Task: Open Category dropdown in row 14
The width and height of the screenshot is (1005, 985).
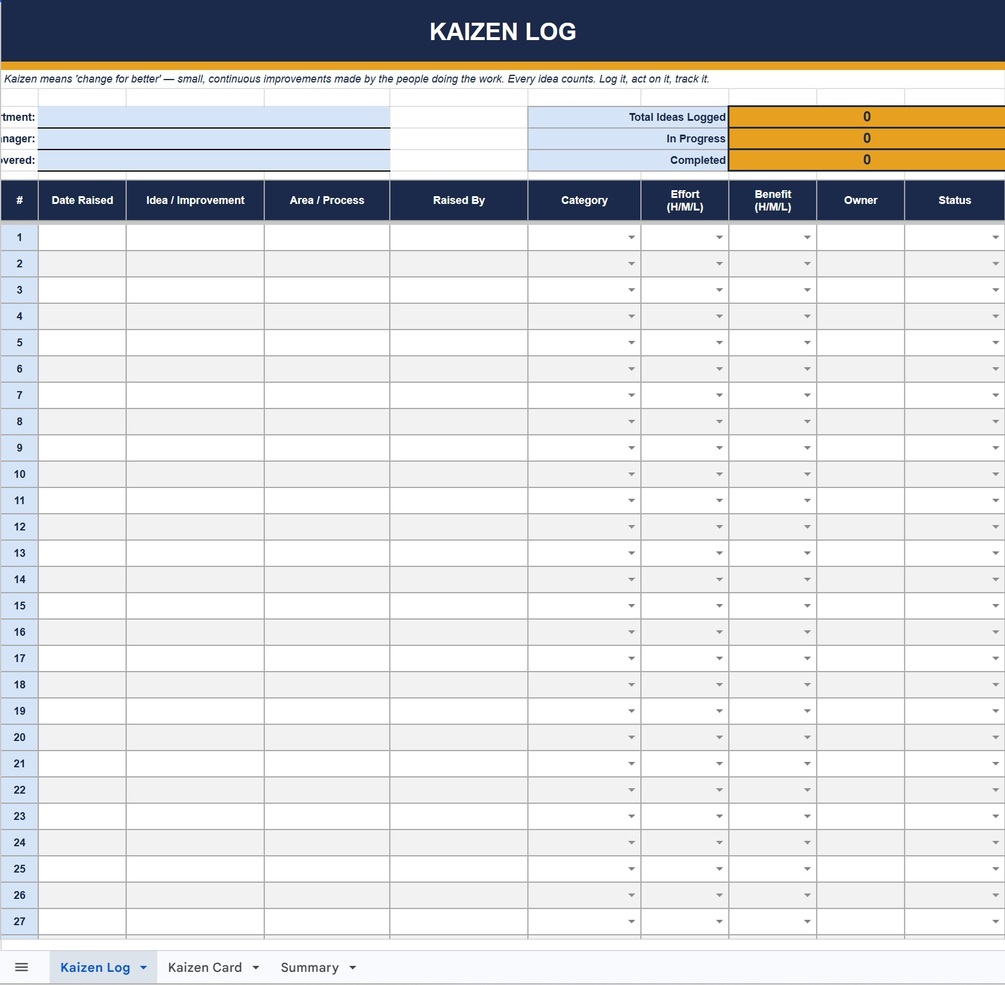Action: (631, 579)
